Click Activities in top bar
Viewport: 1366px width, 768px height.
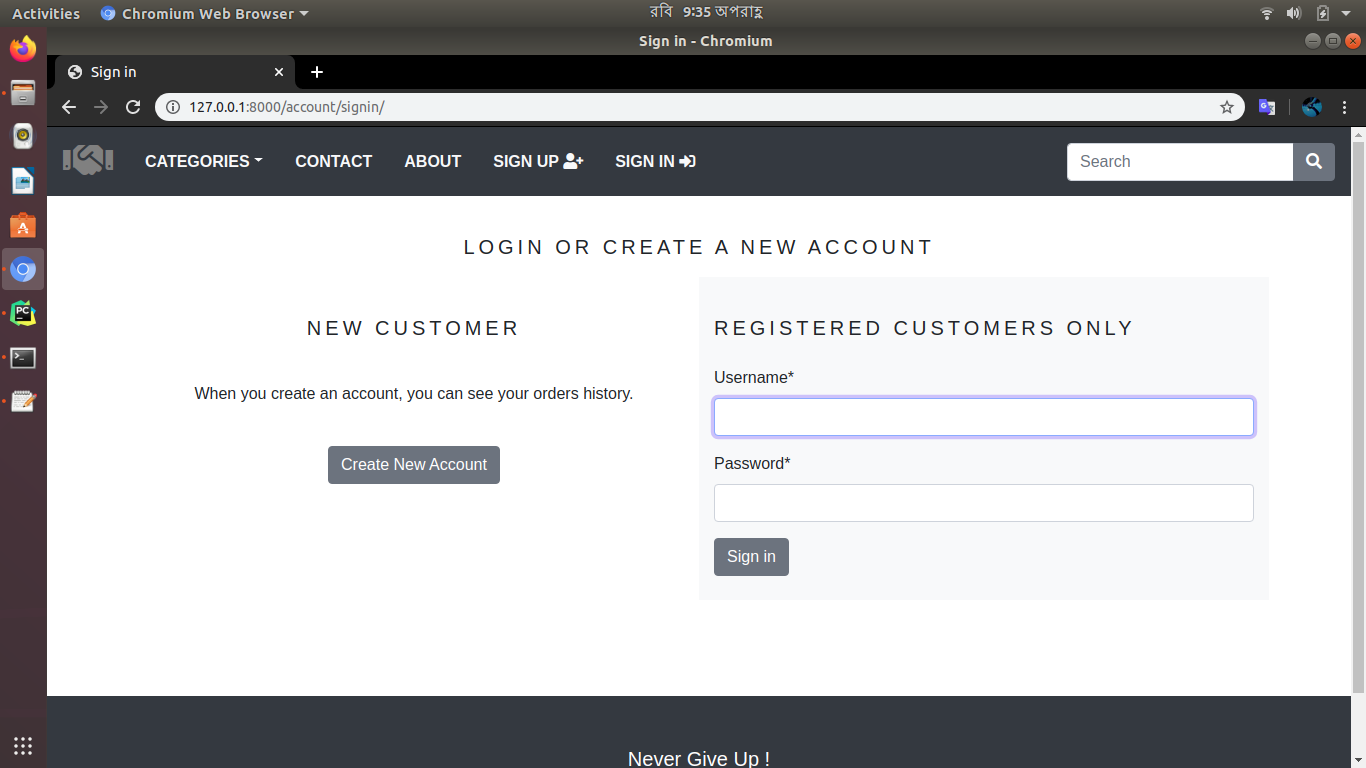pos(46,14)
